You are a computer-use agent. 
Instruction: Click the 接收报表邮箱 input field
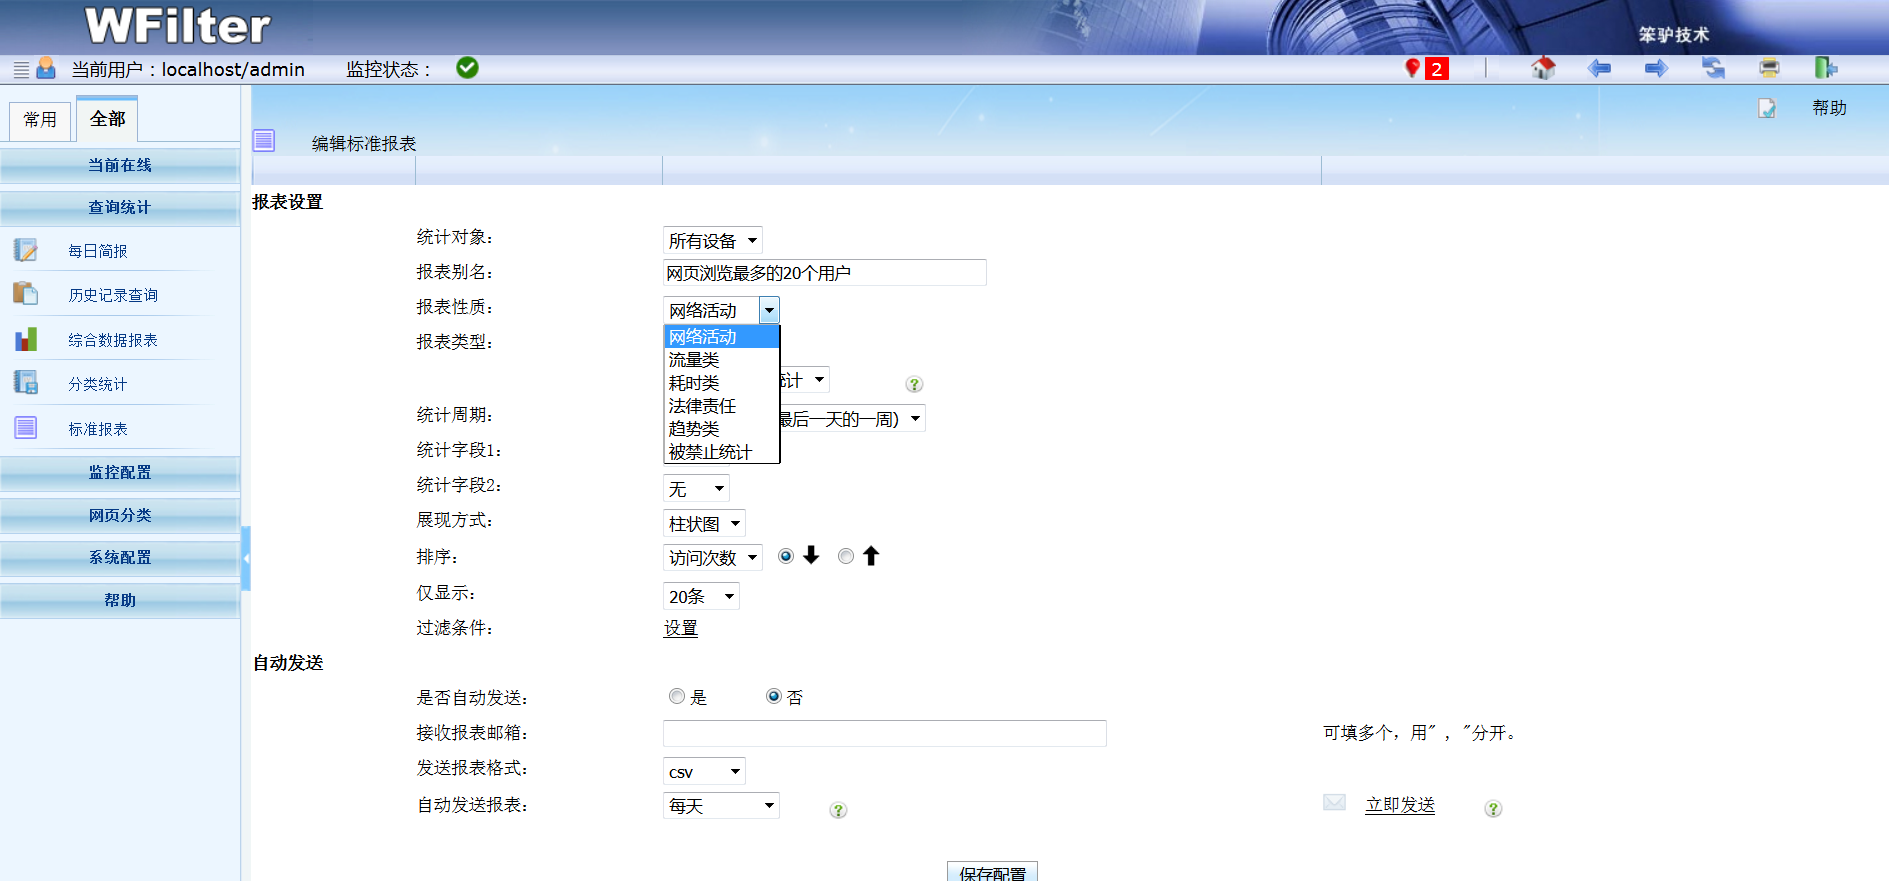[884, 733]
